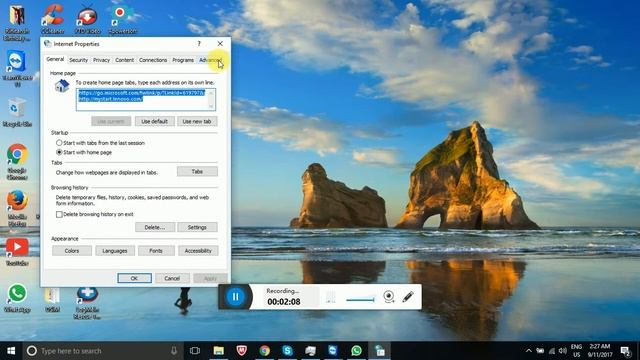This screenshot has height=360, width=640.
Task: Open the Tabs settings button
Action: 197,171
